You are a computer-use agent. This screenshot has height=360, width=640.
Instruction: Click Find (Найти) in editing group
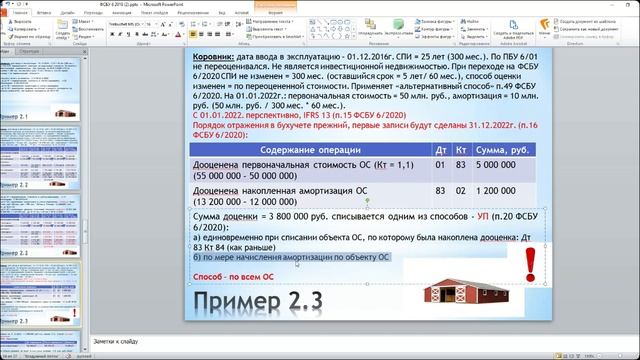pos(470,21)
